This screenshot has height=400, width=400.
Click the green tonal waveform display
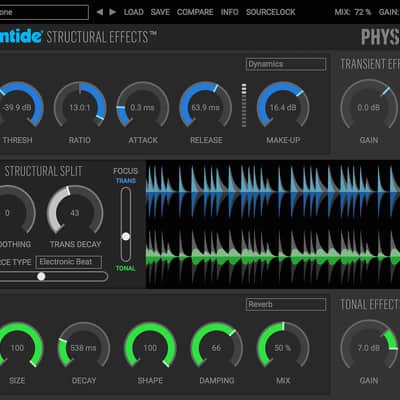[x=273, y=257]
